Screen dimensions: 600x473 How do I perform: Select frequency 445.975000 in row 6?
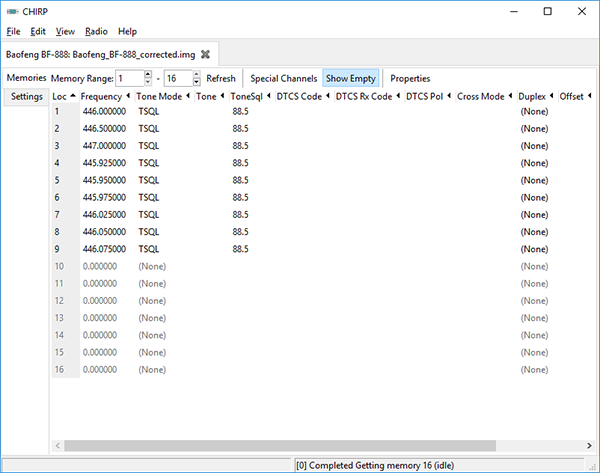pos(104,197)
